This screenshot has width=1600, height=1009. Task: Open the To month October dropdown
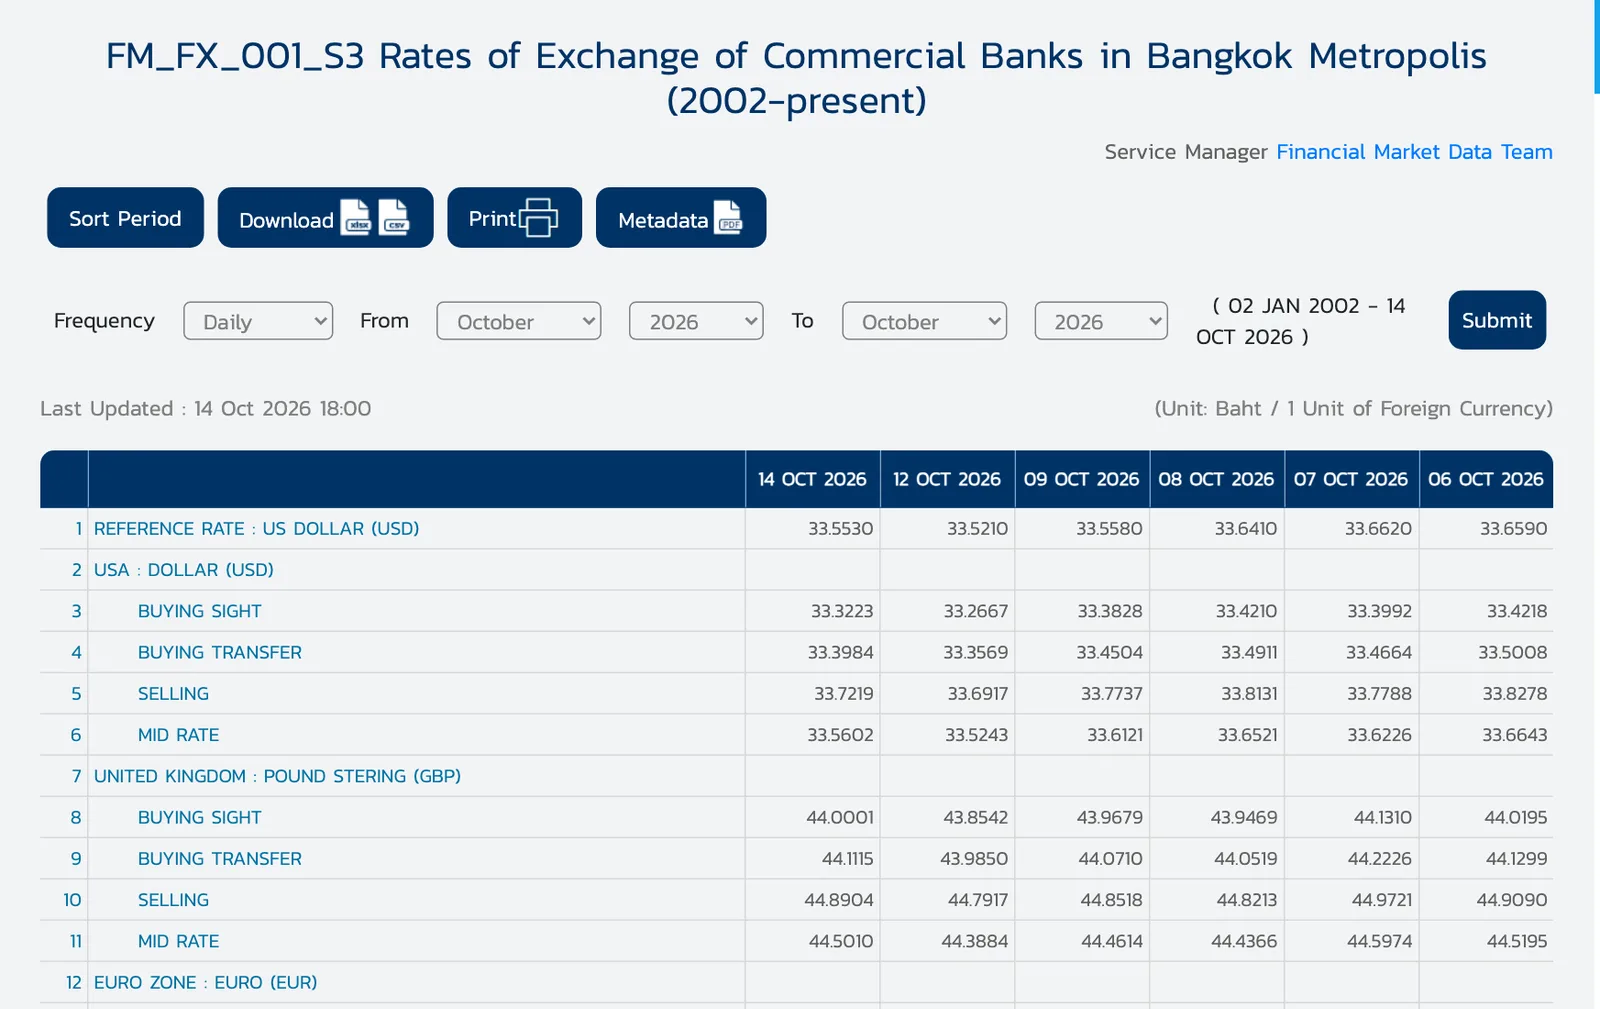pyautogui.click(x=924, y=321)
